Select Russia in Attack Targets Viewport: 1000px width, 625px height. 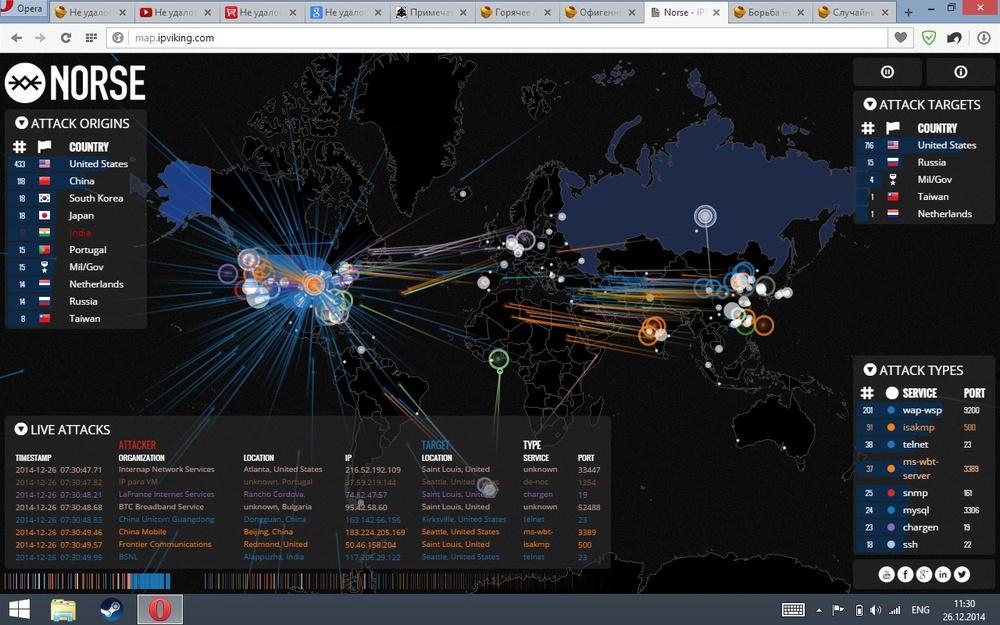(x=924, y=163)
